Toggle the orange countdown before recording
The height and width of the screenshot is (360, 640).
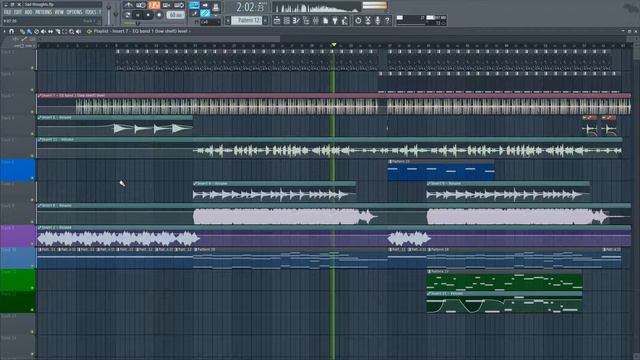point(154,4)
